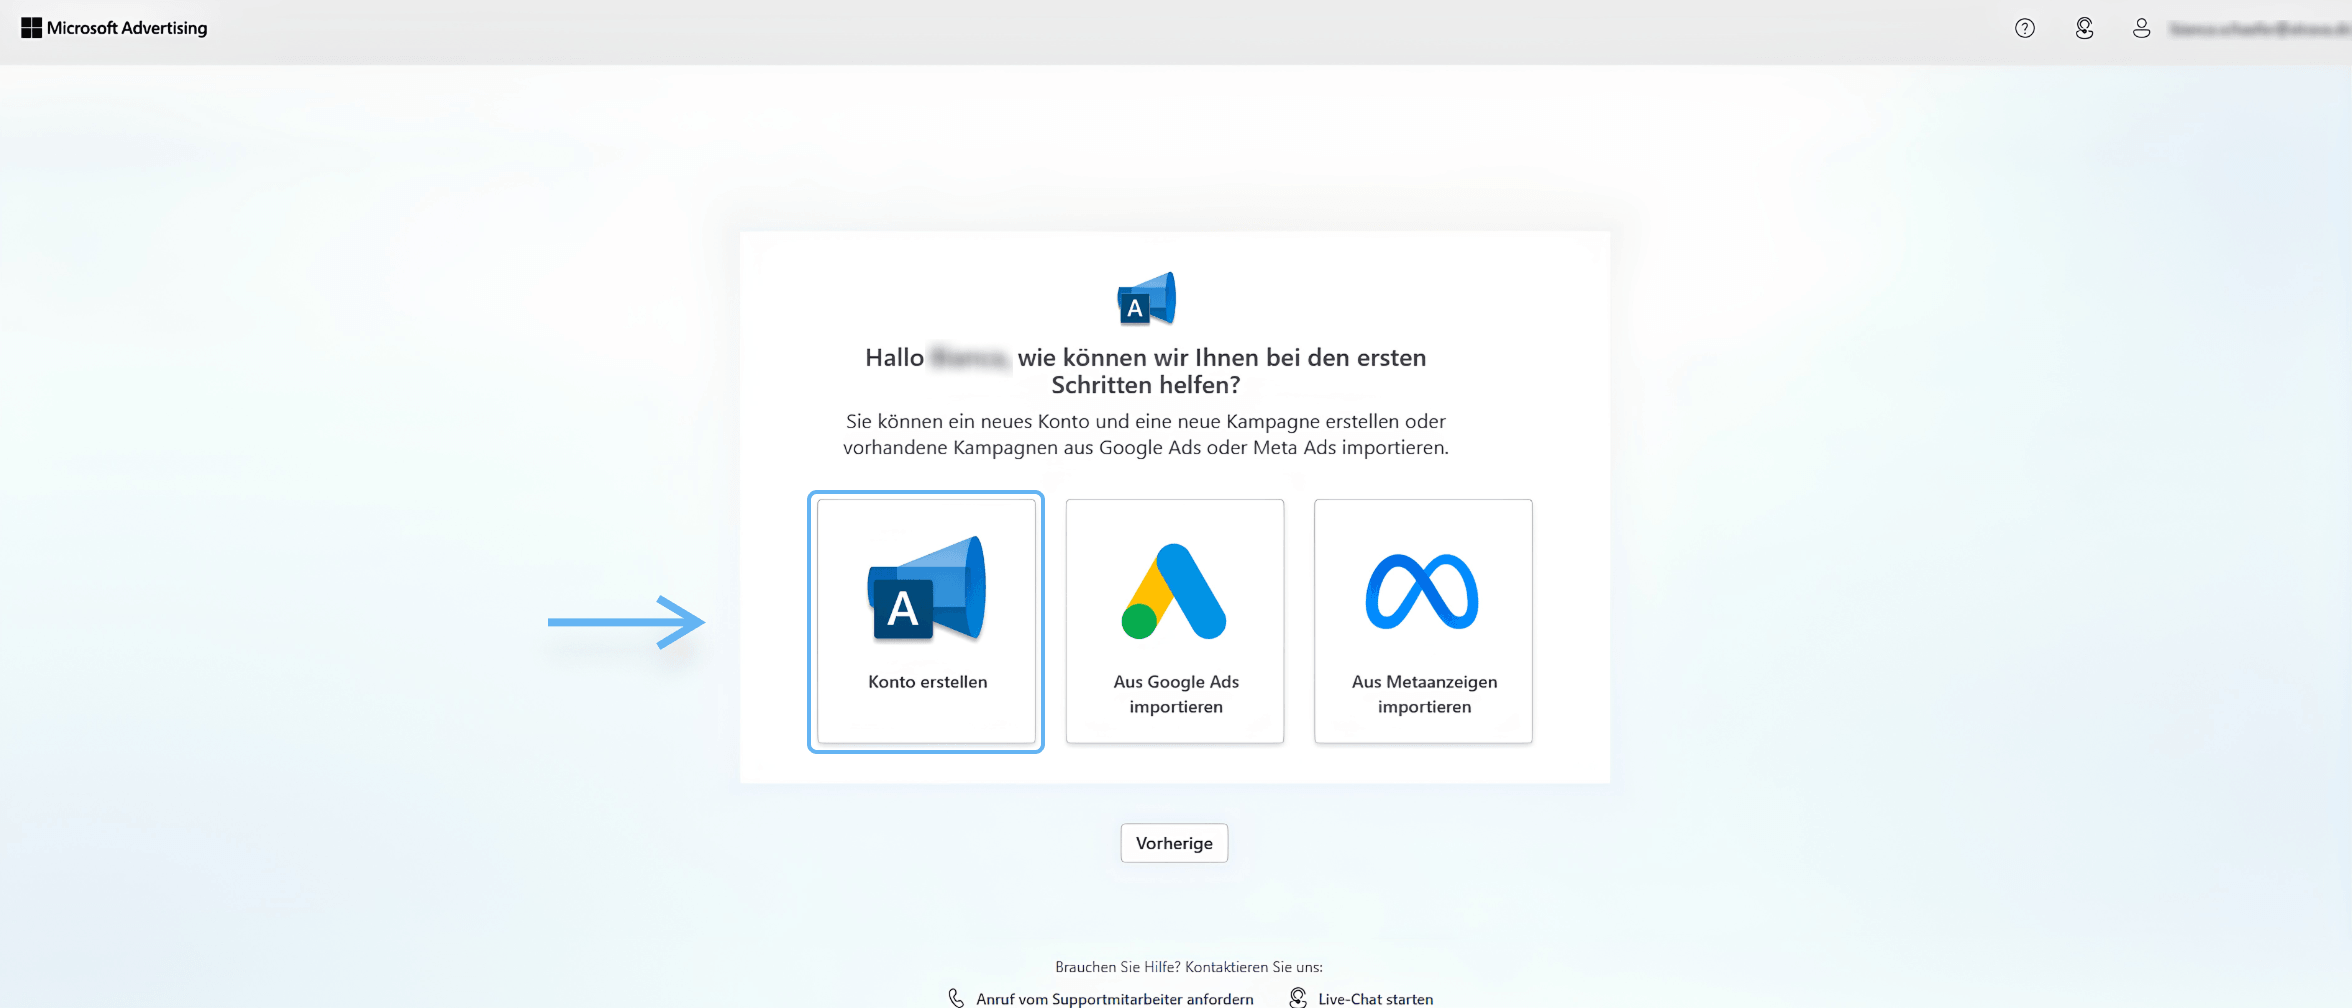The width and height of the screenshot is (2352, 1008).
Task: Click the Google Ads logo icon
Action: tap(1174, 591)
